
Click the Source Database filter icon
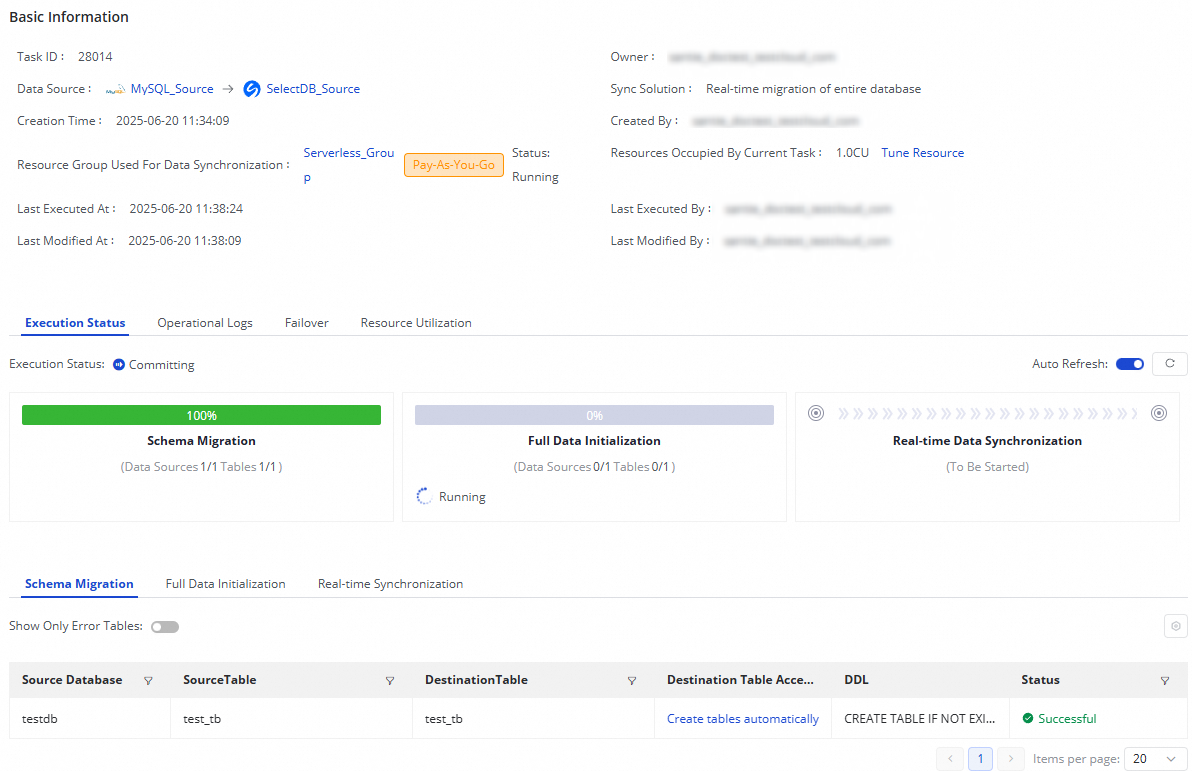[x=148, y=680]
